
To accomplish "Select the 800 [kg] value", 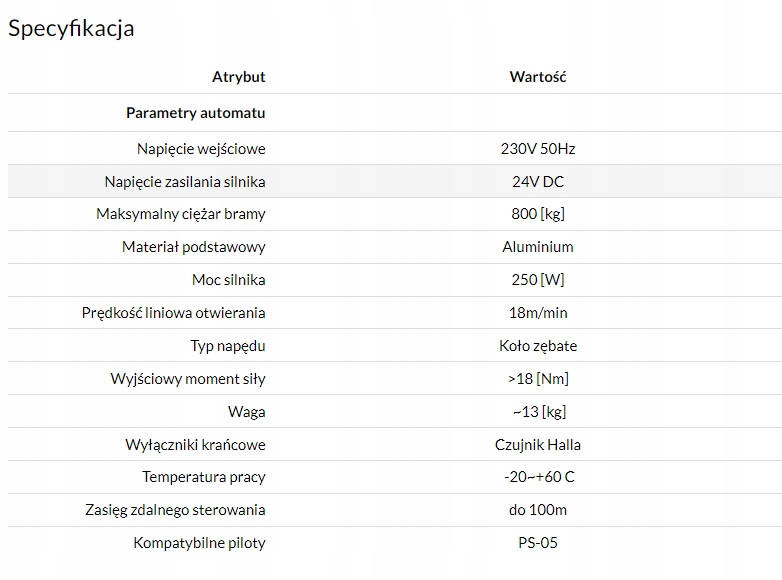I will tap(538, 214).
